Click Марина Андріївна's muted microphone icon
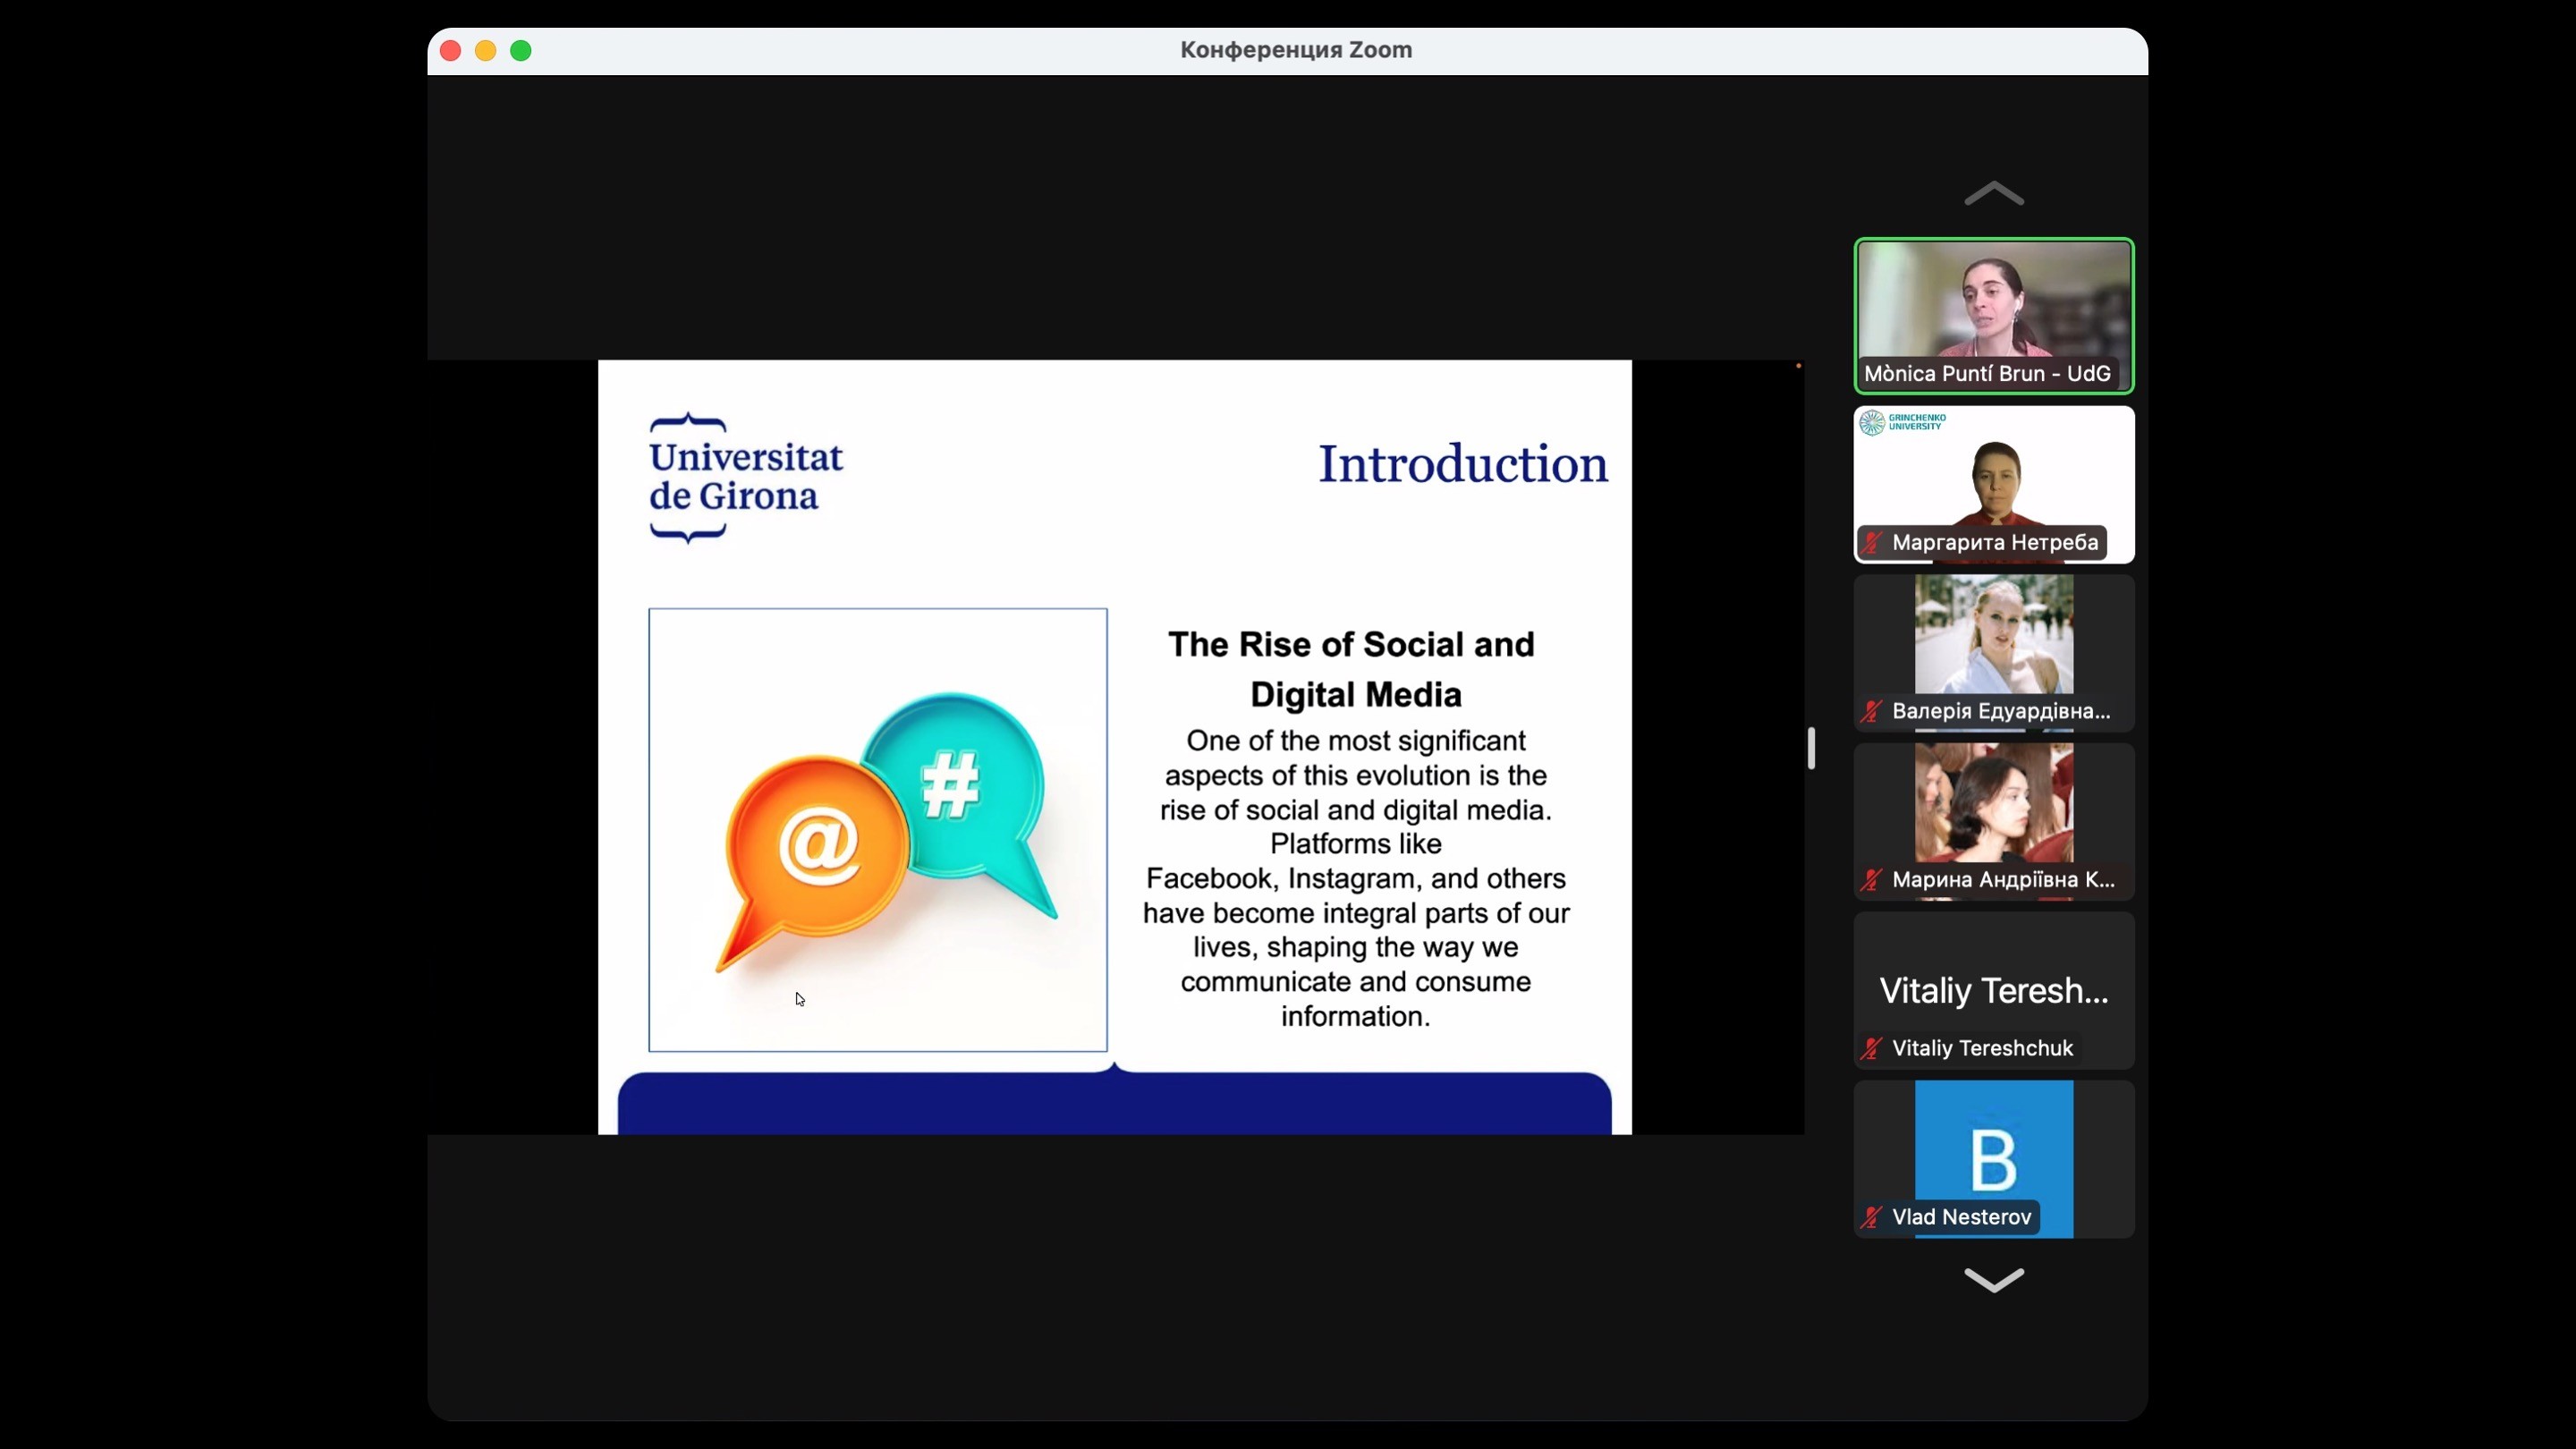Viewport: 2576px width, 1449px height. [x=1871, y=880]
